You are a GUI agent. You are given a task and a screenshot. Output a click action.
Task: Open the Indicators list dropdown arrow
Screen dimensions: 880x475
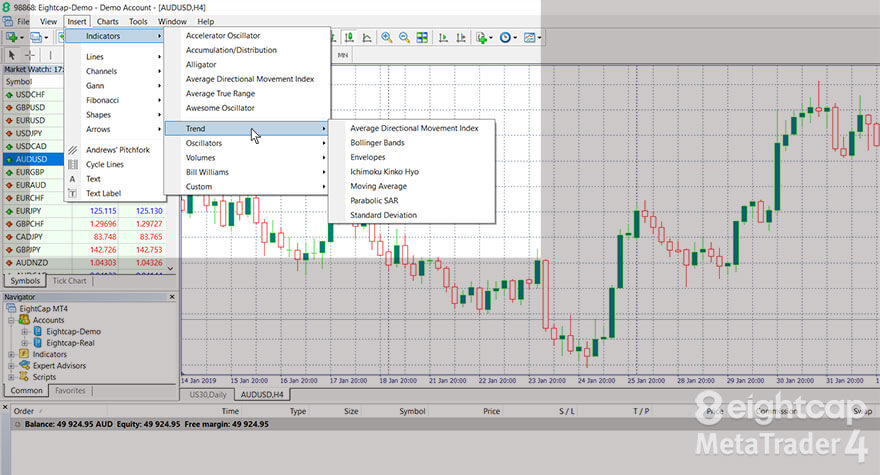491,38
